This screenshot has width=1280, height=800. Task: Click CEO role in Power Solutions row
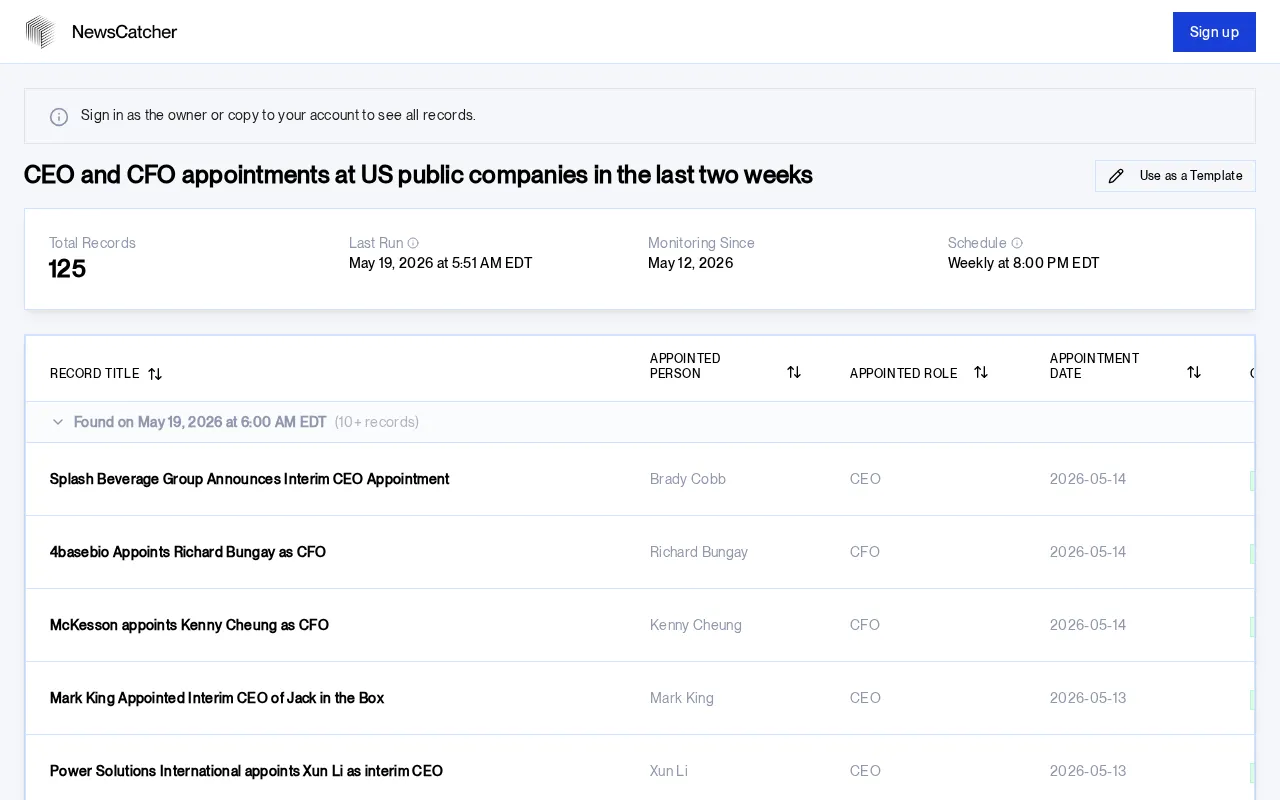pos(865,771)
